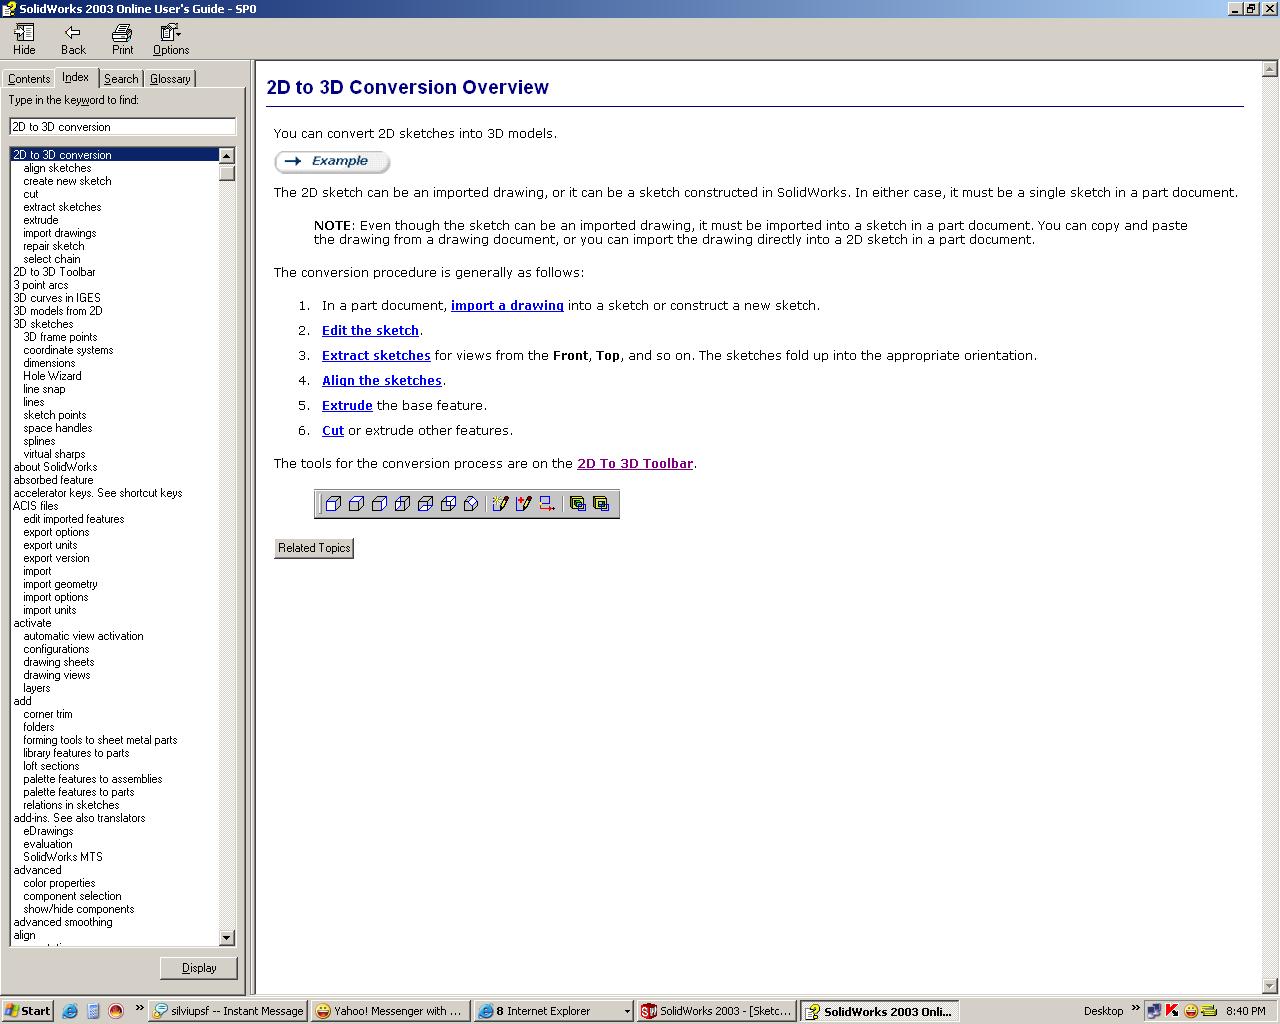Switch to the Contents tab
The height and width of the screenshot is (1024, 1280).
[29, 79]
